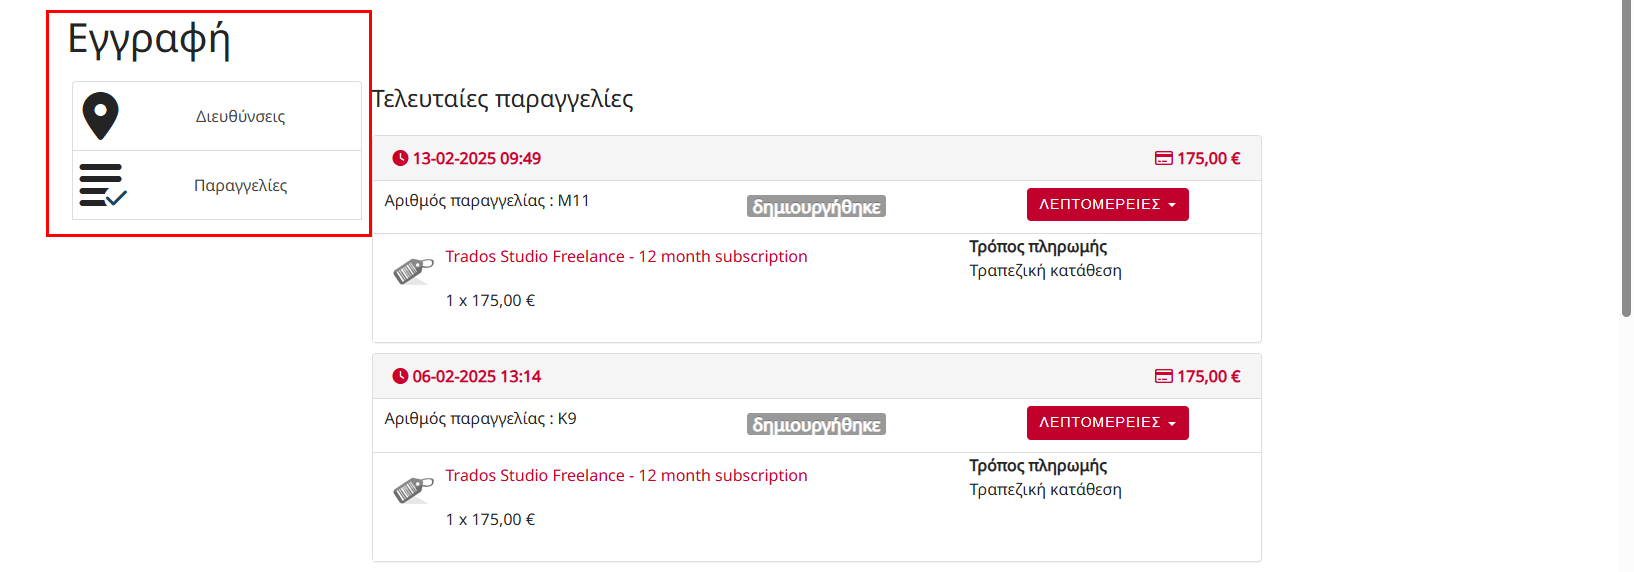
Task: Click the payment card icon on order M11
Action: tap(1163, 158)
